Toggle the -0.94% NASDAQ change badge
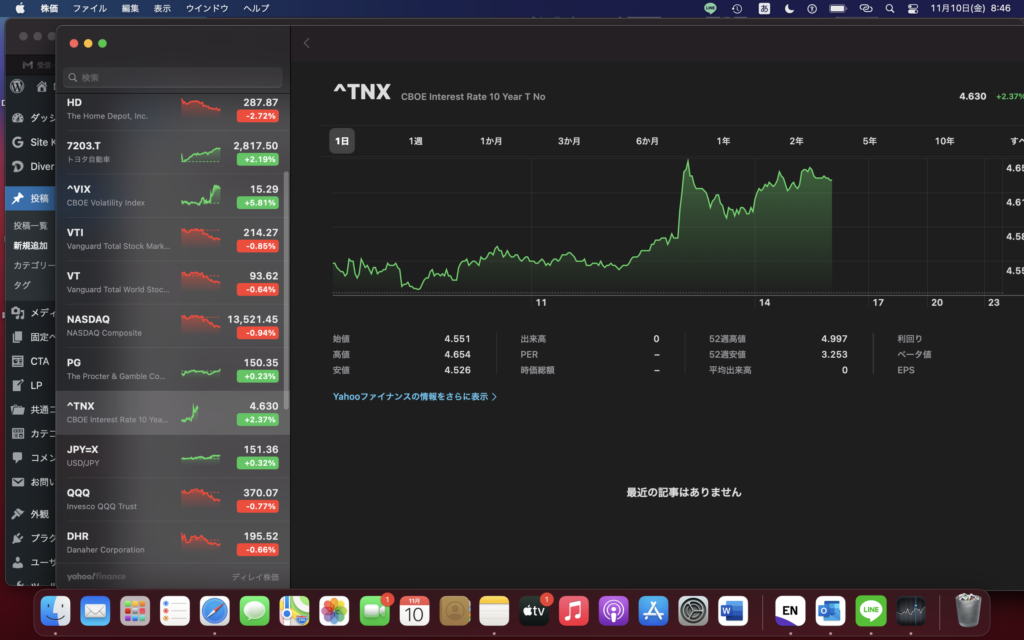The width and height of the screenshot is (1024, 640). (x=257, y=333)
